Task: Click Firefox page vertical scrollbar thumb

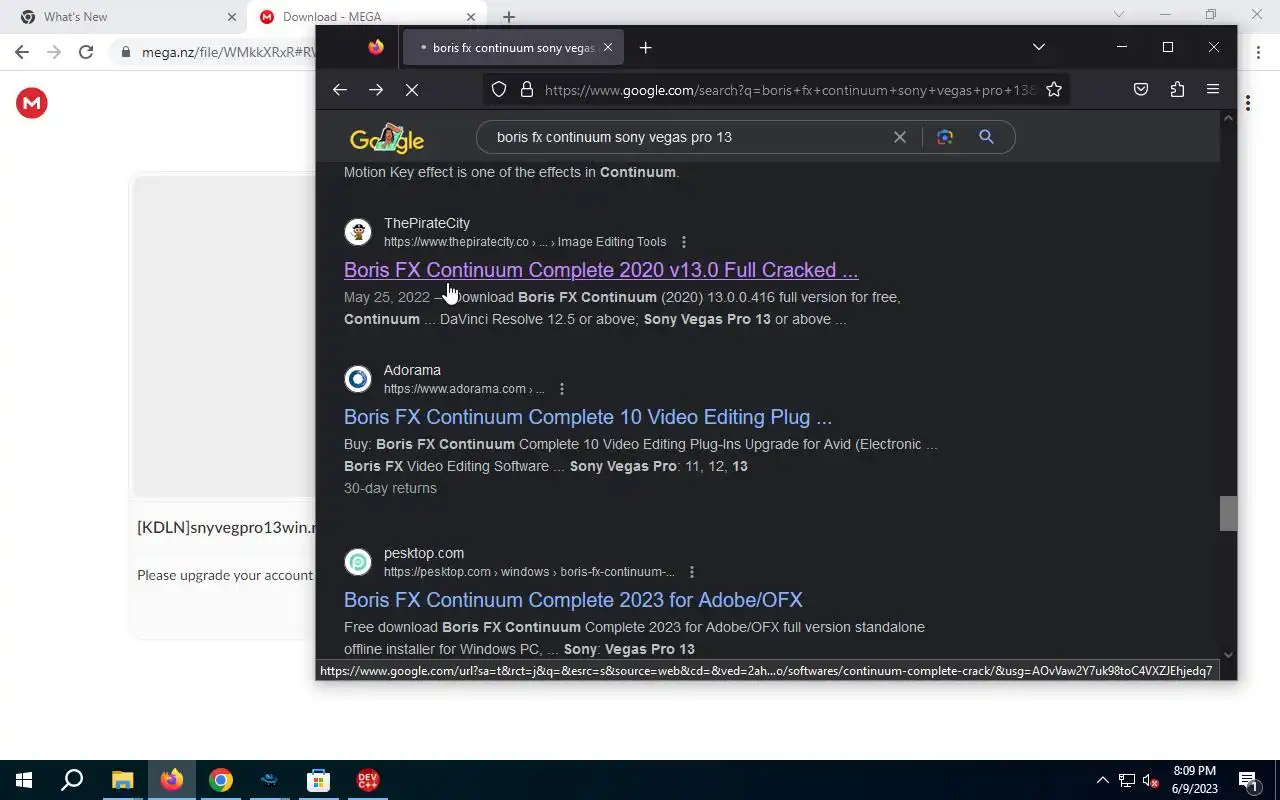Action: (1228, 513)
